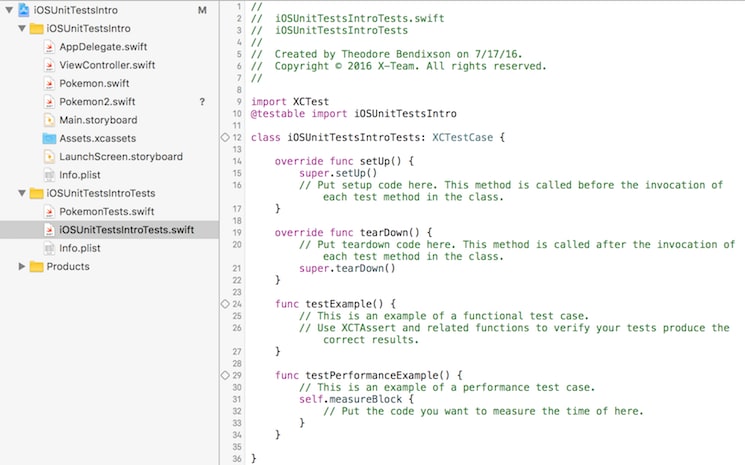Open Main.storyboard
This screenshot has width=745, height=465.
click(x=98, y=120)
